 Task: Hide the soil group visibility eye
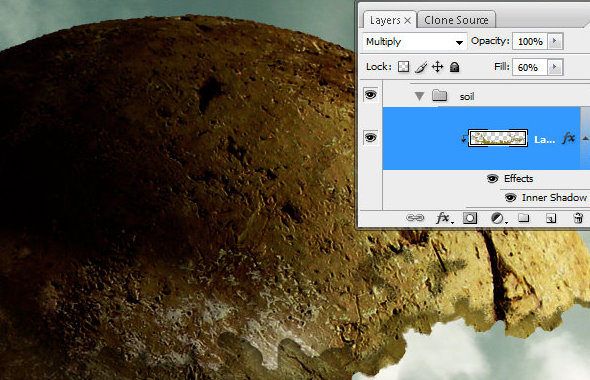point(371,94)
